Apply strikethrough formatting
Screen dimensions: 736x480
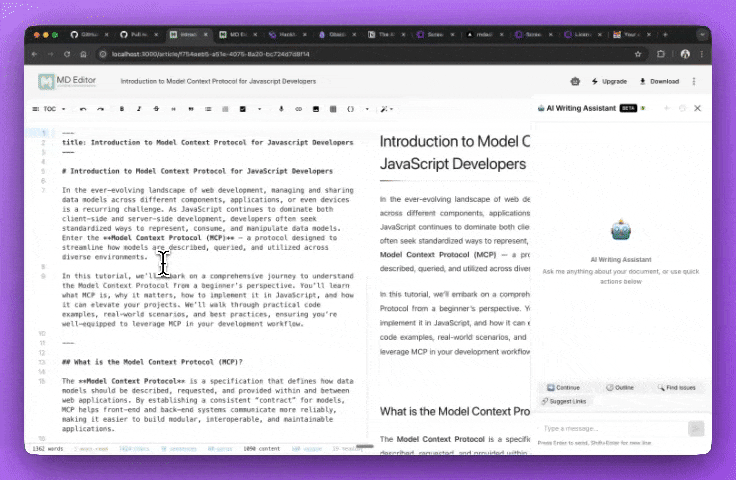click(156, 108)
